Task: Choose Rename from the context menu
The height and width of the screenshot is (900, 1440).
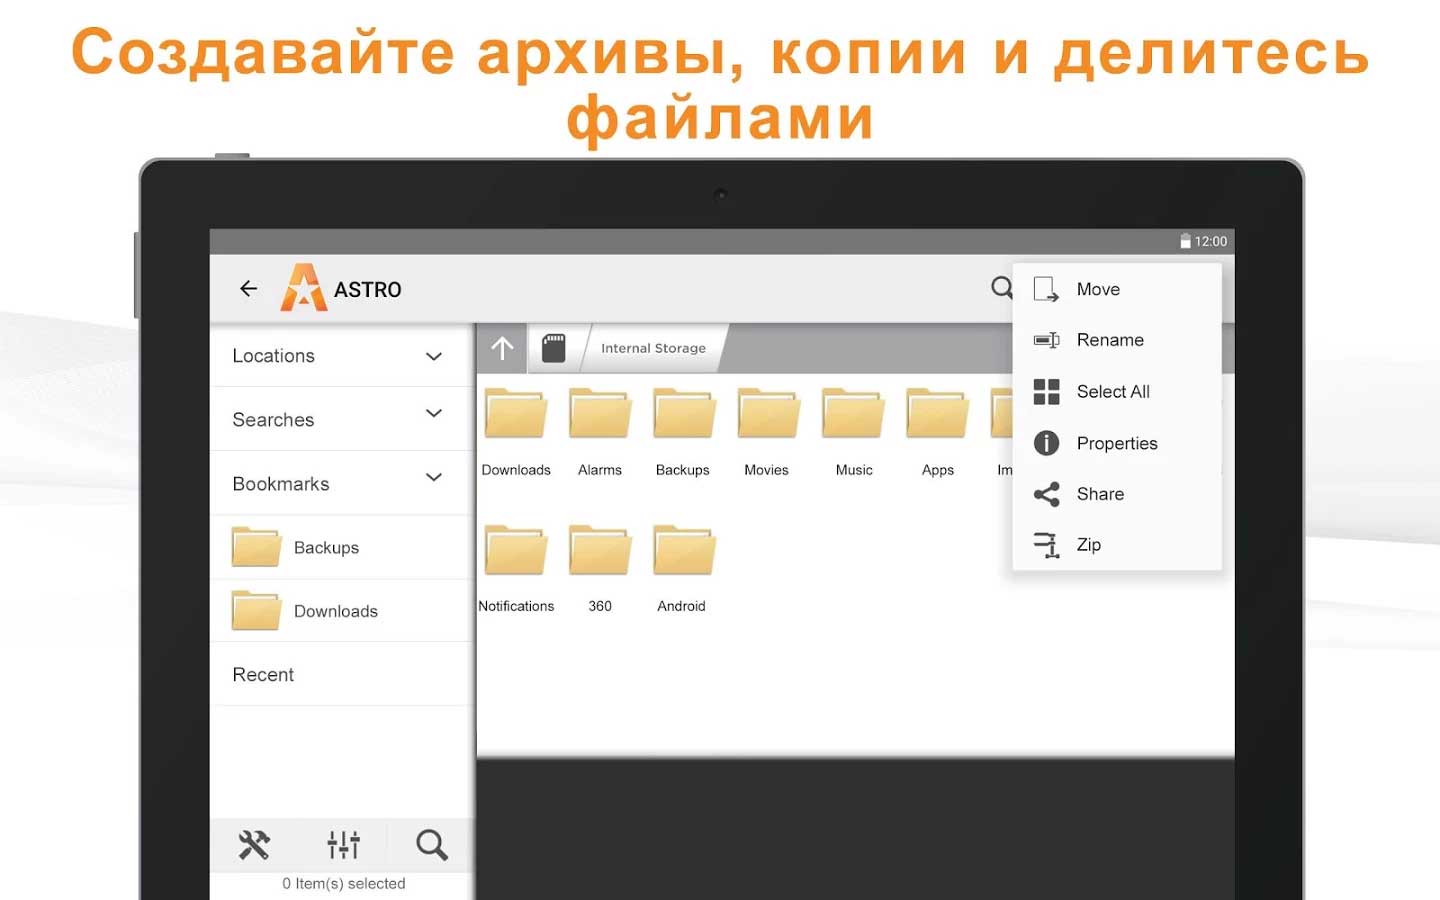Action: (x=1117, y=340)
